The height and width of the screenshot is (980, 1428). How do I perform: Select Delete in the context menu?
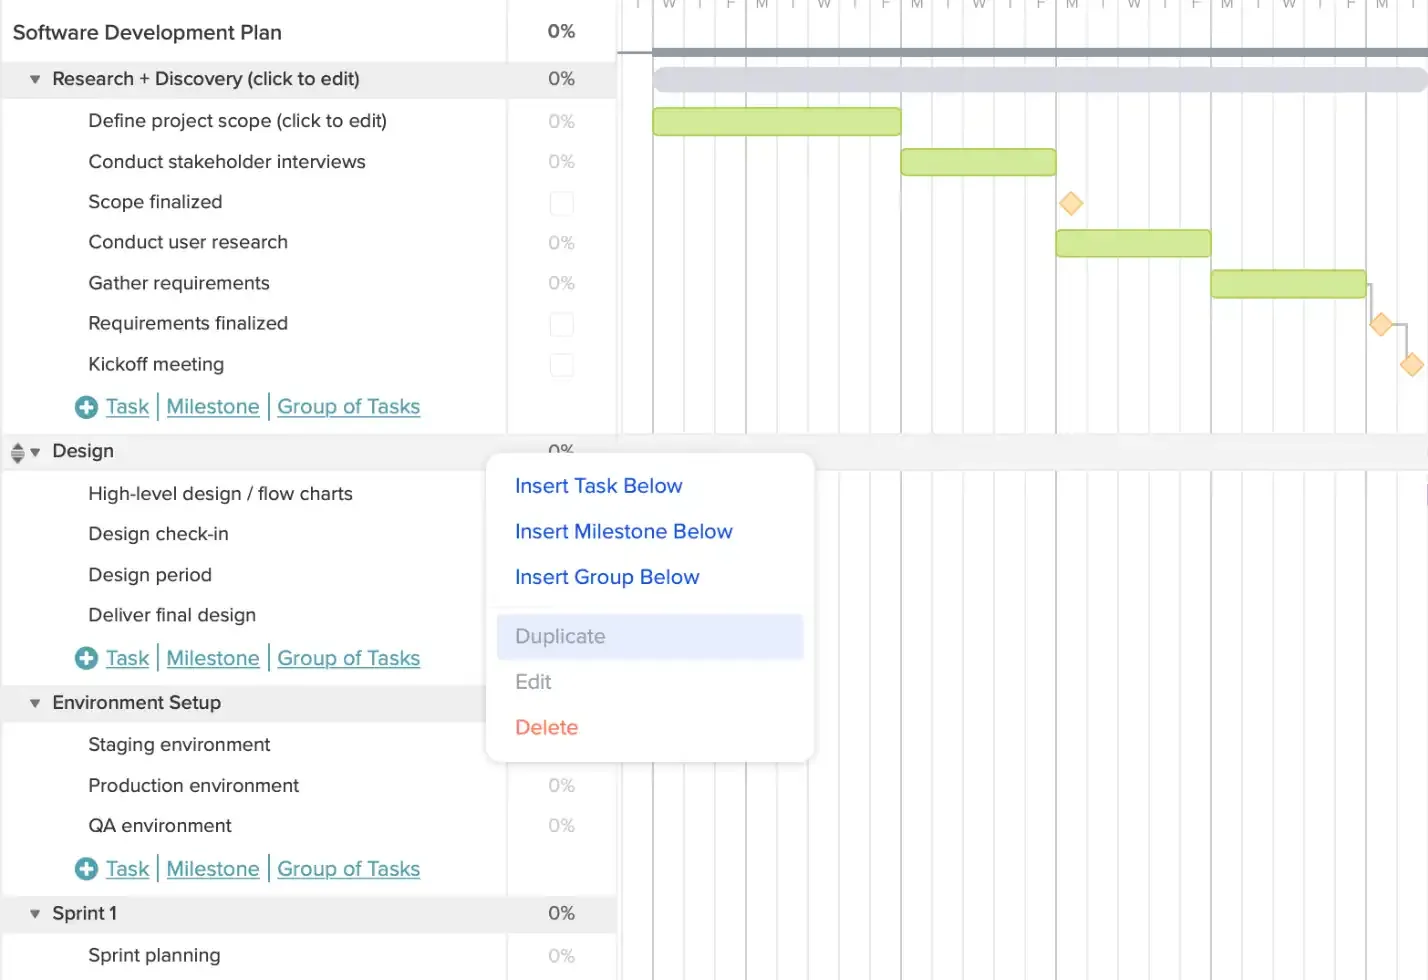(x=546, y=727)
